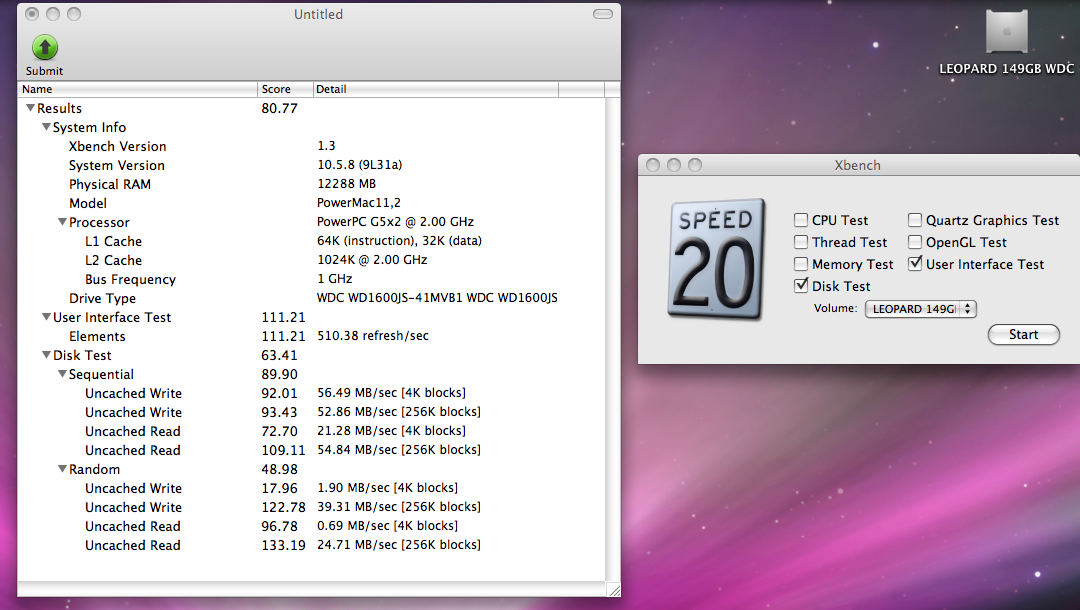Click the Speed 20 Xbench logo
Screen dimensions: 1080x610
(716, 259)
